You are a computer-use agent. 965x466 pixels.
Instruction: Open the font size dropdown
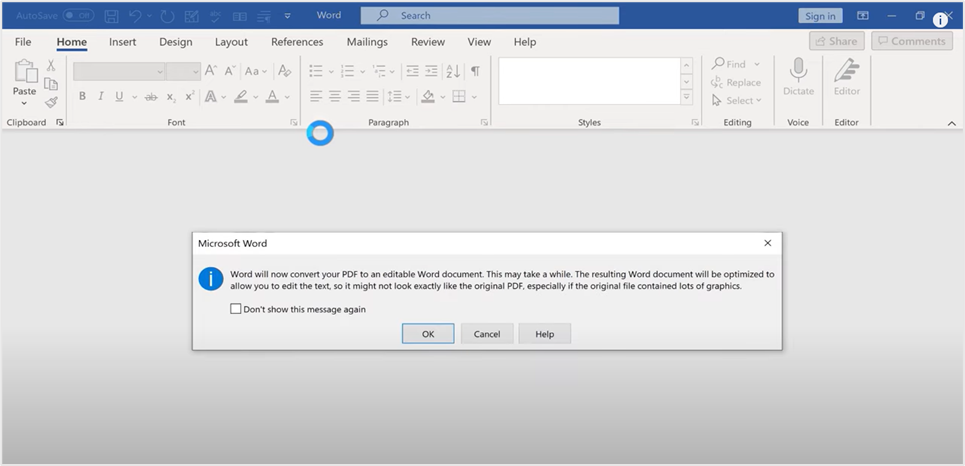coord(196,71)
